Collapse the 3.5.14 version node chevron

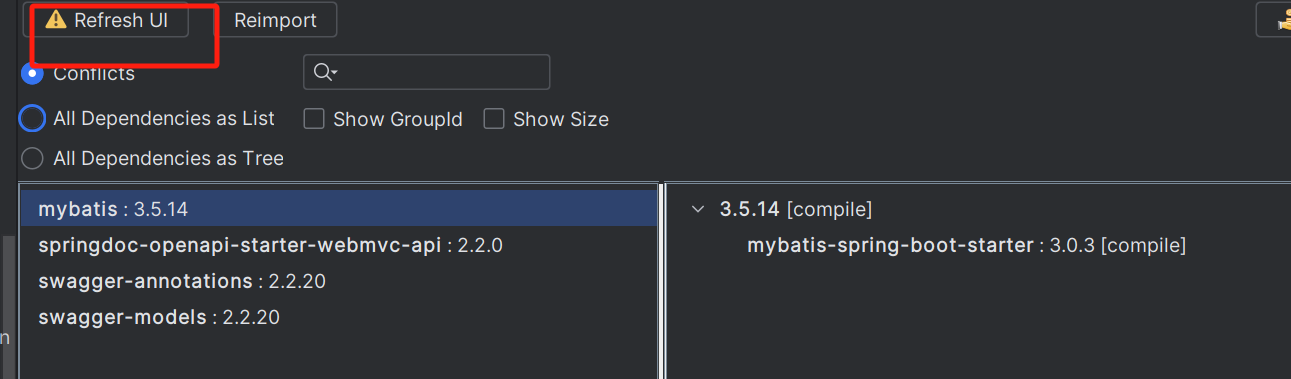[698, 209]
